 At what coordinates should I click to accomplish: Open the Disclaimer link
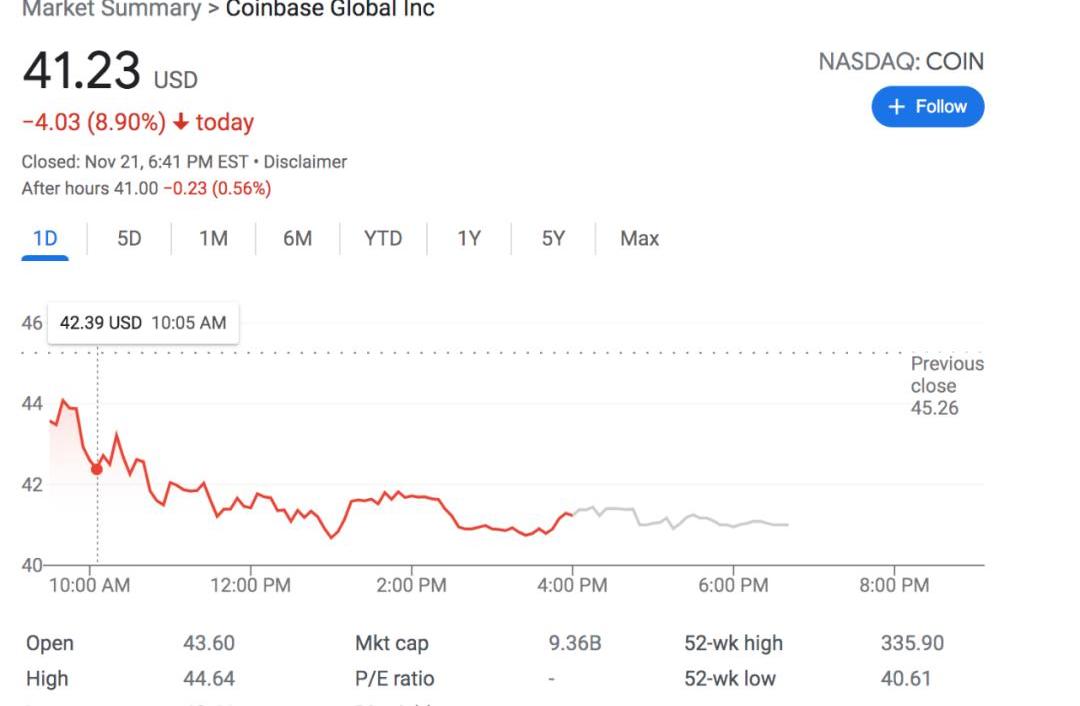coord(305,161)
